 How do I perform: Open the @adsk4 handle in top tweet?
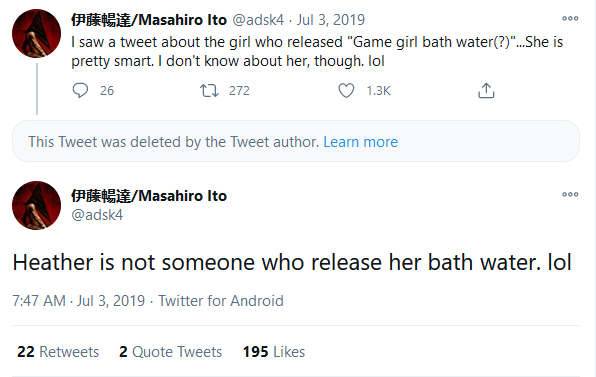(258, 20)
